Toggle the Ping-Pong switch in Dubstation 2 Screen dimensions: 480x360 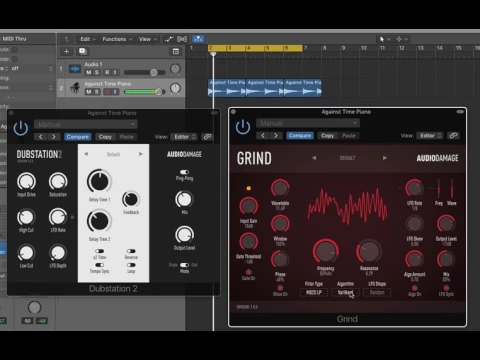(x=184, y=172)
